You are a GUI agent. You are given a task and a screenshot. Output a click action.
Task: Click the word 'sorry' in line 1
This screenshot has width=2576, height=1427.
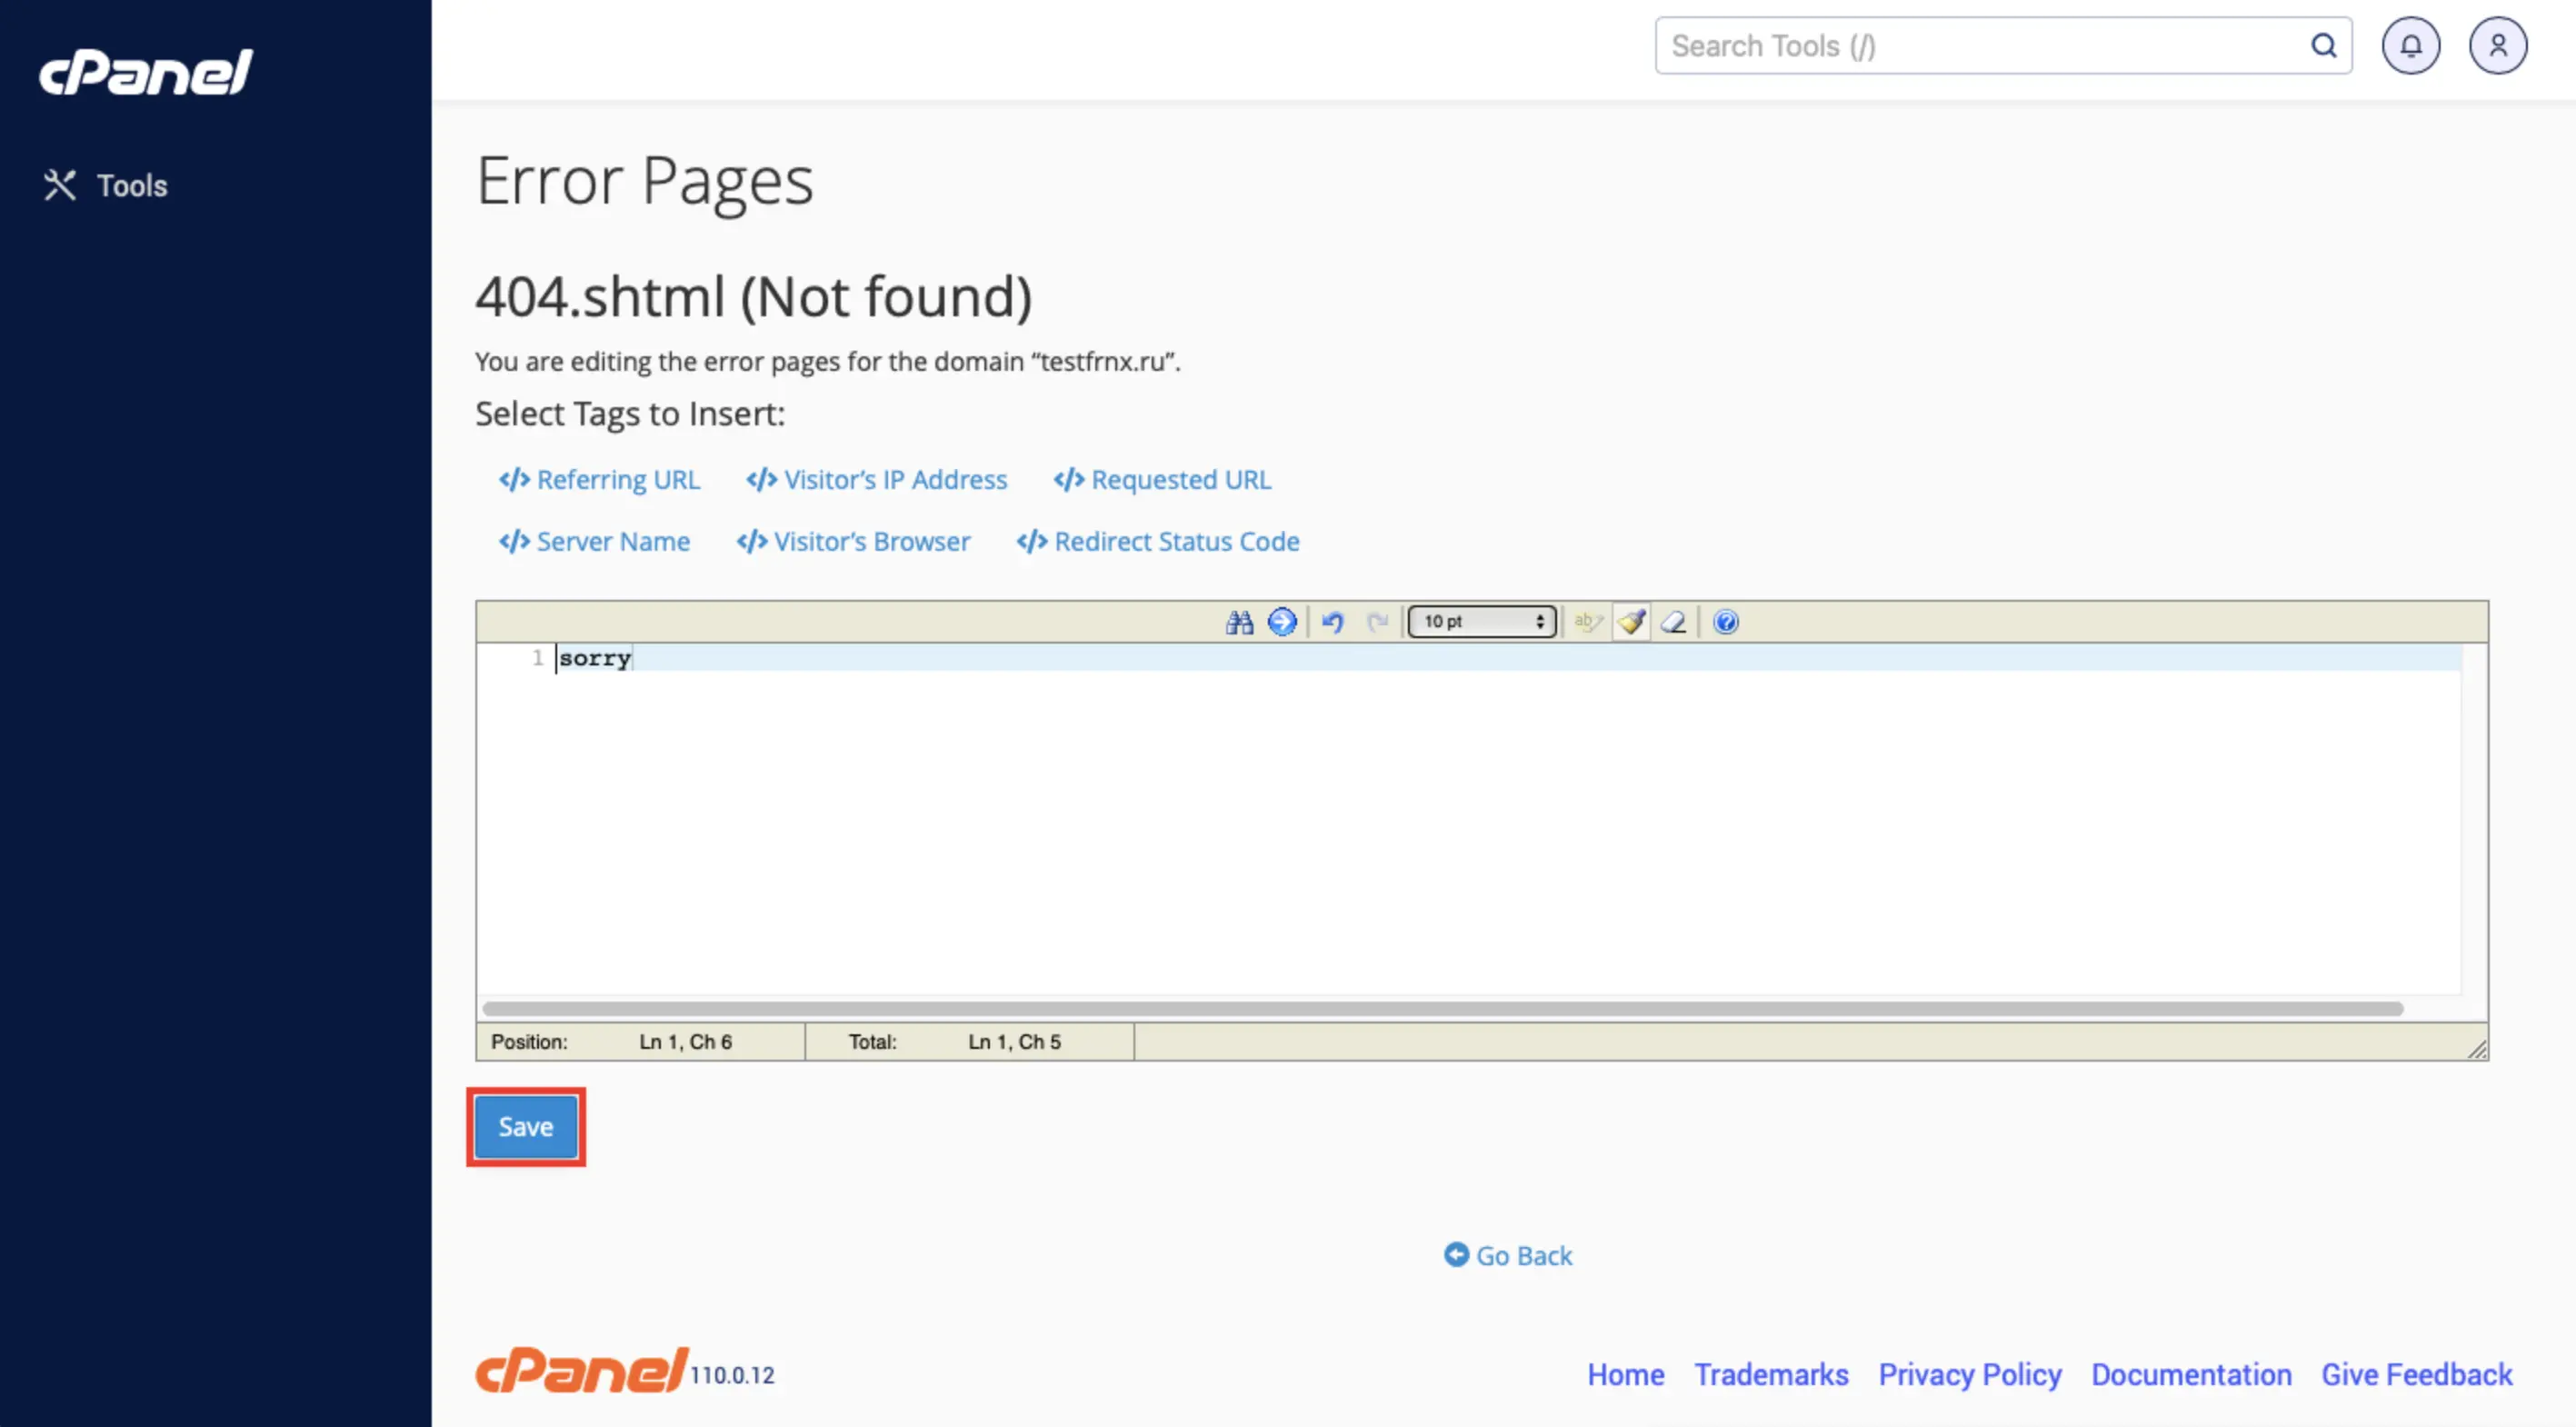coord(595,658)
